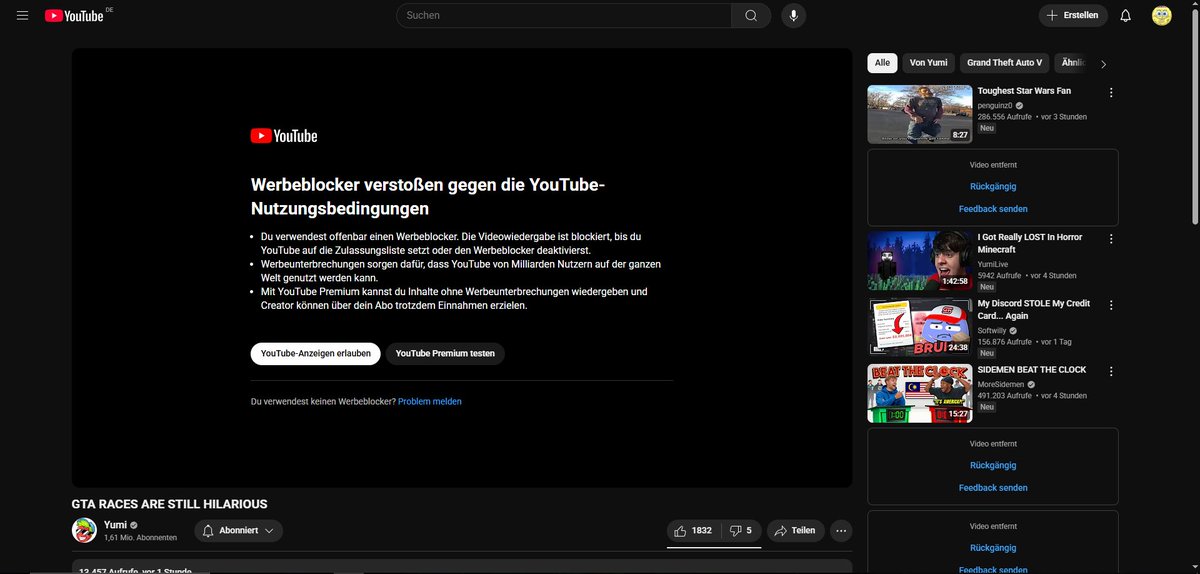Open the Yumi channel avatar
1200x574 pixels.
click(x=84, y=530)
